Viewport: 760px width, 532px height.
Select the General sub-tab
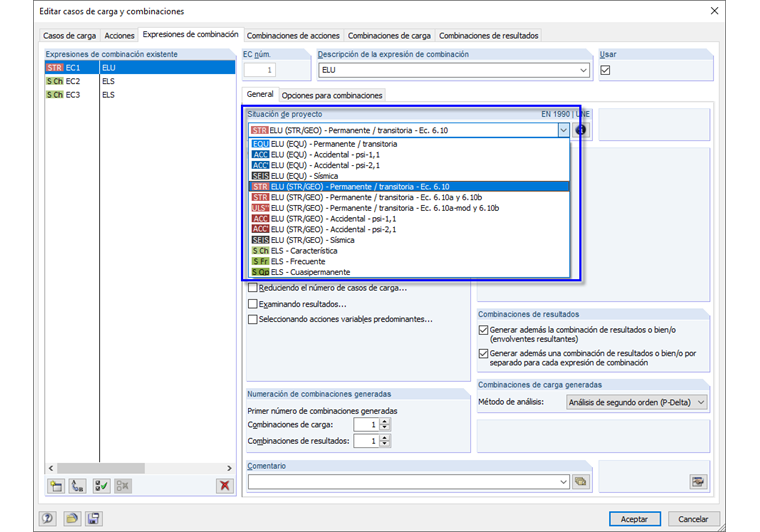click(x=260, y=94)
